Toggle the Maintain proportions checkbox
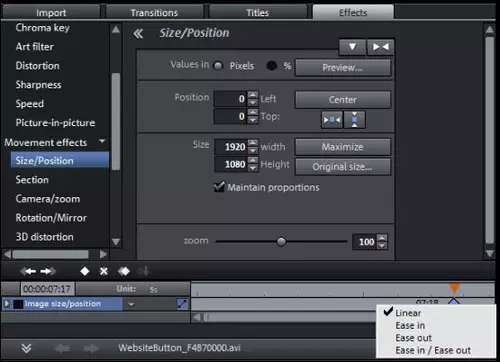This screenshot has width=500, height=362. (x=219, y=187)
